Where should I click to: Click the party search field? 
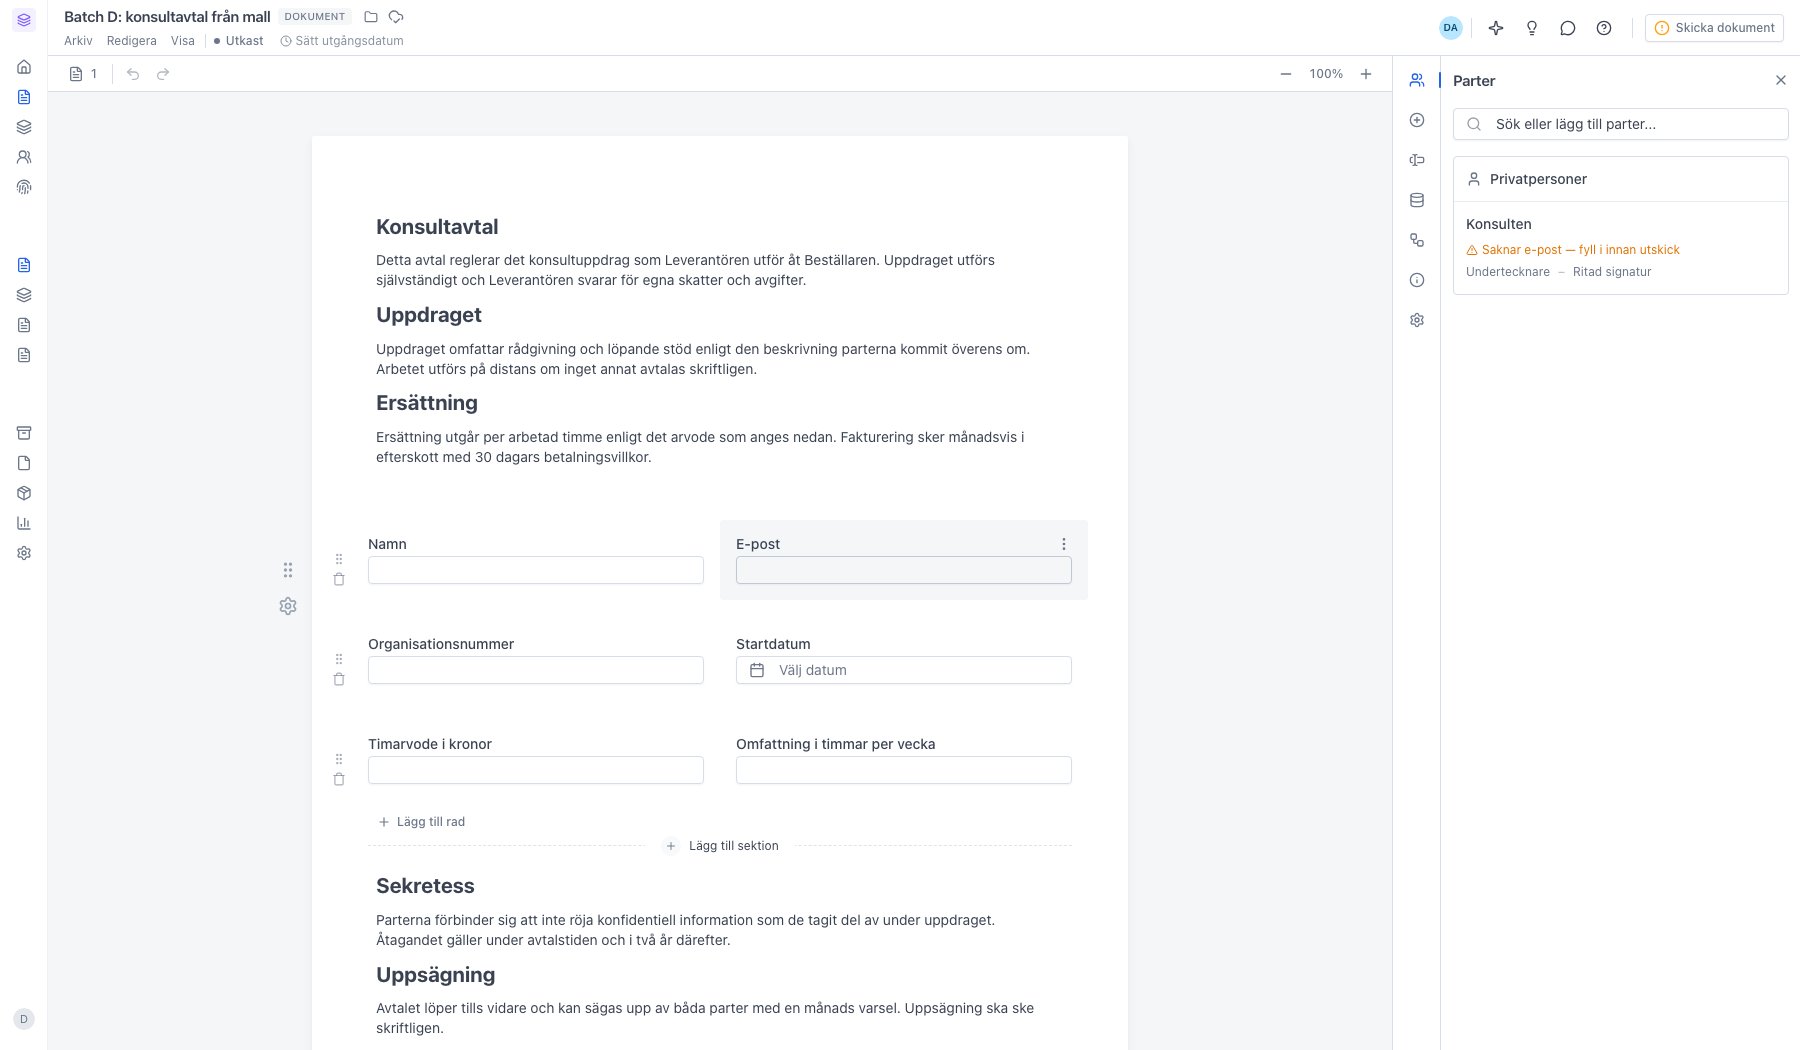coord(1621,124)
